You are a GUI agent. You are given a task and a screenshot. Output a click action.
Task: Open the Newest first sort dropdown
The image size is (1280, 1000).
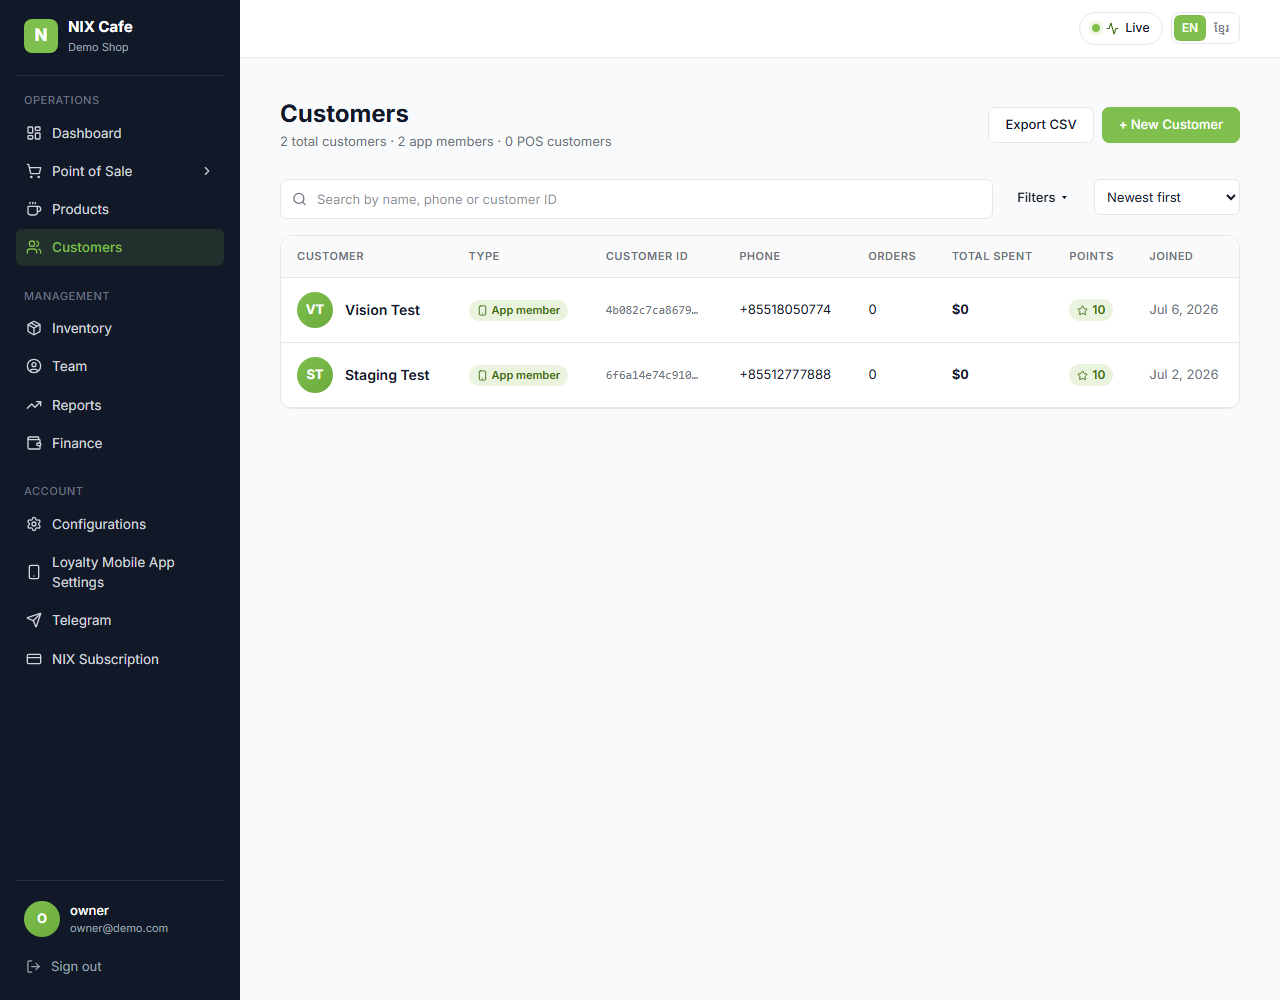tap(1167, 197)
